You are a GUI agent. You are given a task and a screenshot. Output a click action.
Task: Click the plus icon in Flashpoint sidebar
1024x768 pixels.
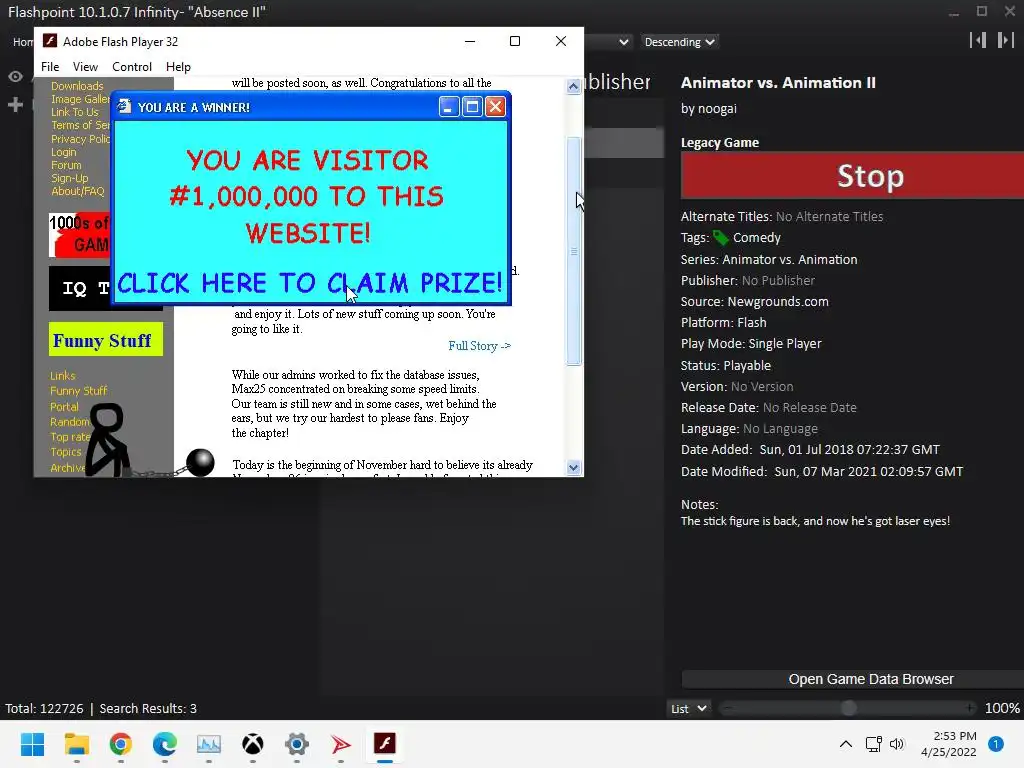coord(15,104)
